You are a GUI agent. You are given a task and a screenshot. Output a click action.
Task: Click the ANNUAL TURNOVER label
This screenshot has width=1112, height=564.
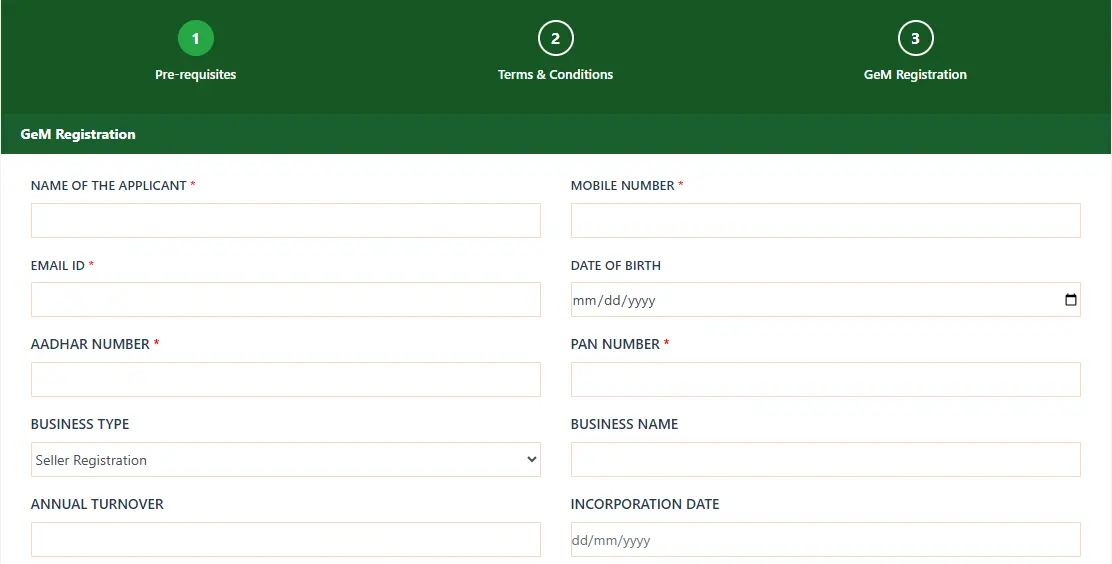click(x=97, y=504)
